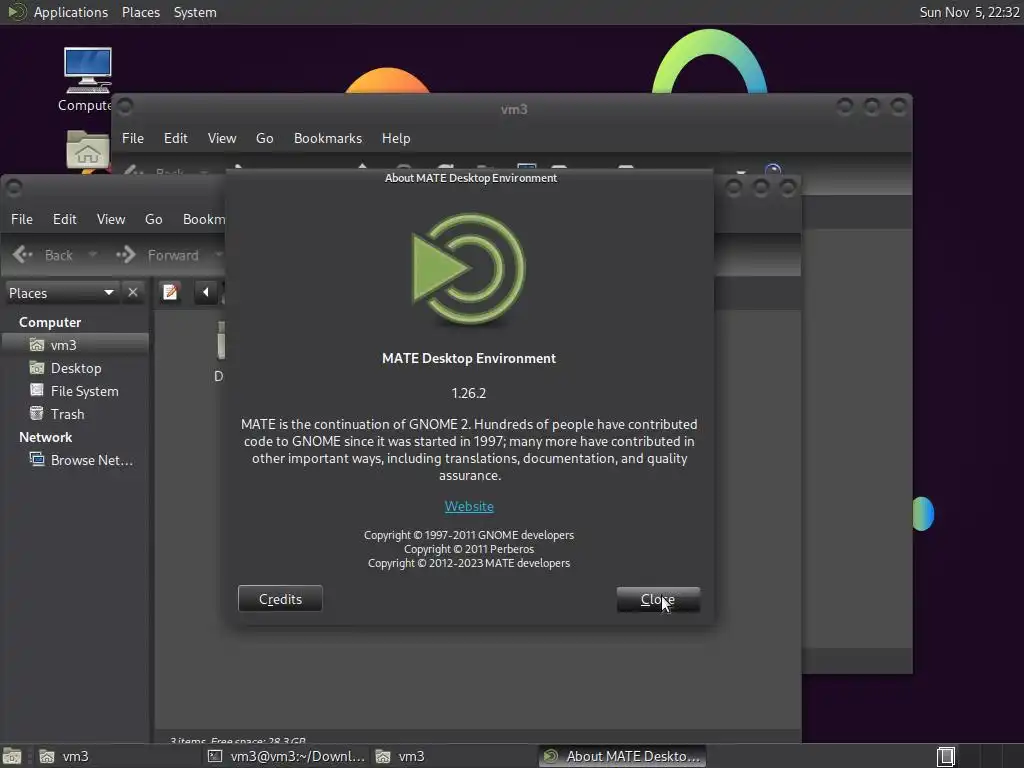The image size is (1024, 768).
Task: Select the Computer desktop icon
Action: point(87,79)
